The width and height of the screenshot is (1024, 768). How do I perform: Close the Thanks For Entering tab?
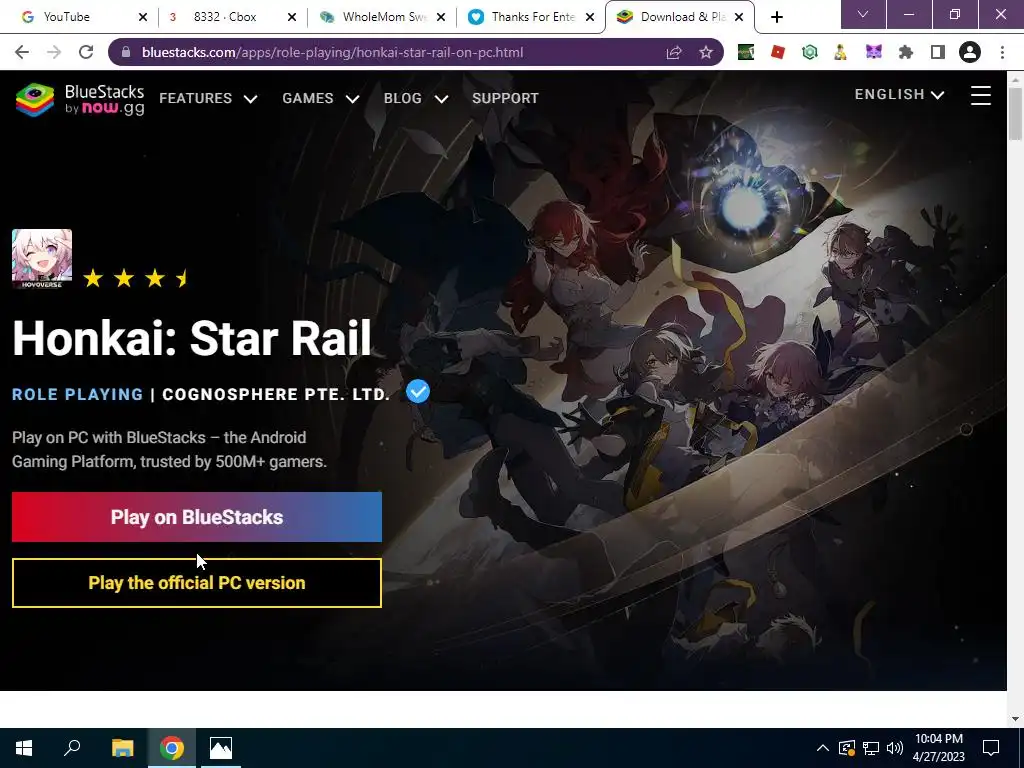click(x=590, y=17)
